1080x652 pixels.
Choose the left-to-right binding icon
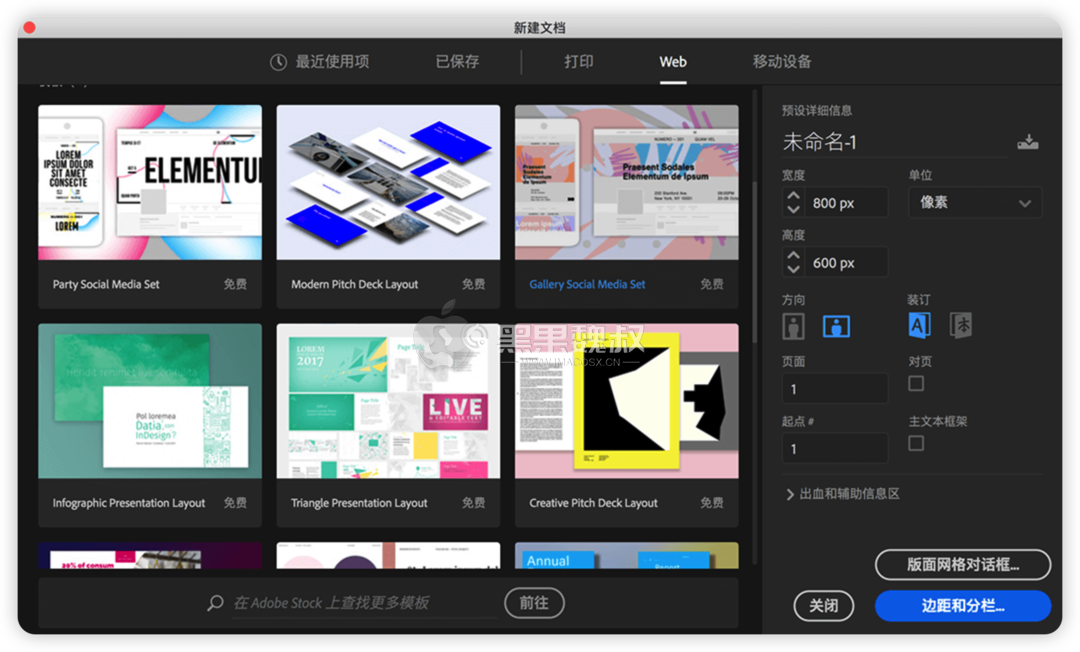tap(918, 325)
